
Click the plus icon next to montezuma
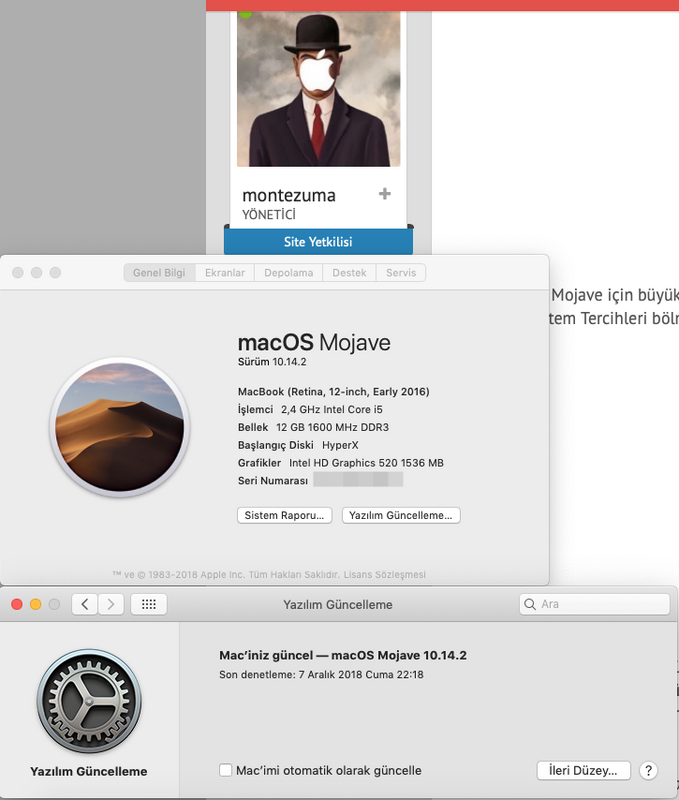point(385,194)
